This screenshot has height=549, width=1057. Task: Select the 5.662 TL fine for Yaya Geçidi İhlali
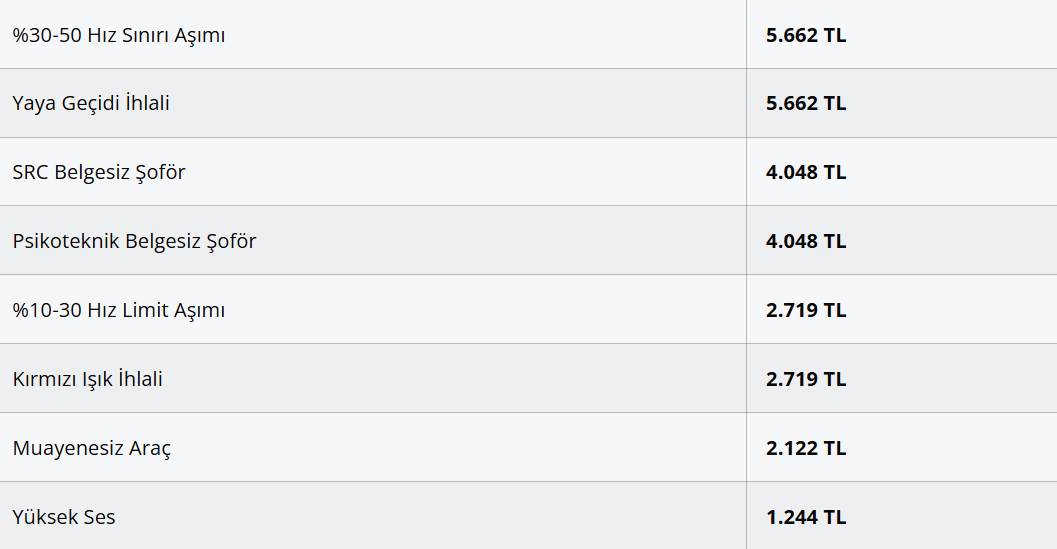pos(806,103)
